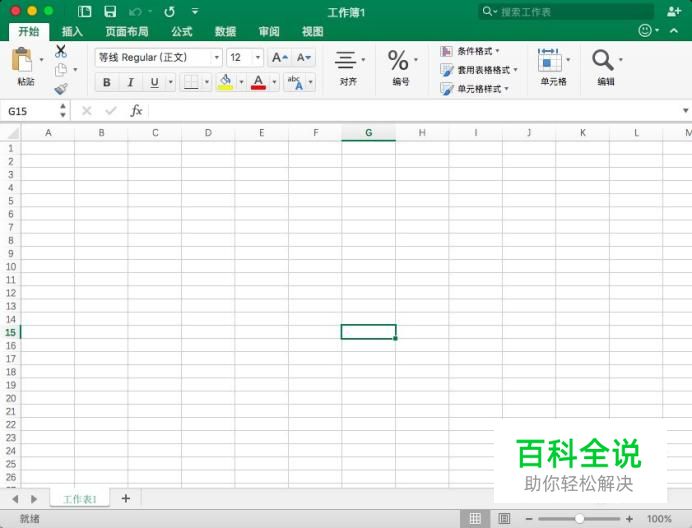Select the 工作表1 sheet tab
This screenshot has height=528, width=692.
(x=80, y=499)
